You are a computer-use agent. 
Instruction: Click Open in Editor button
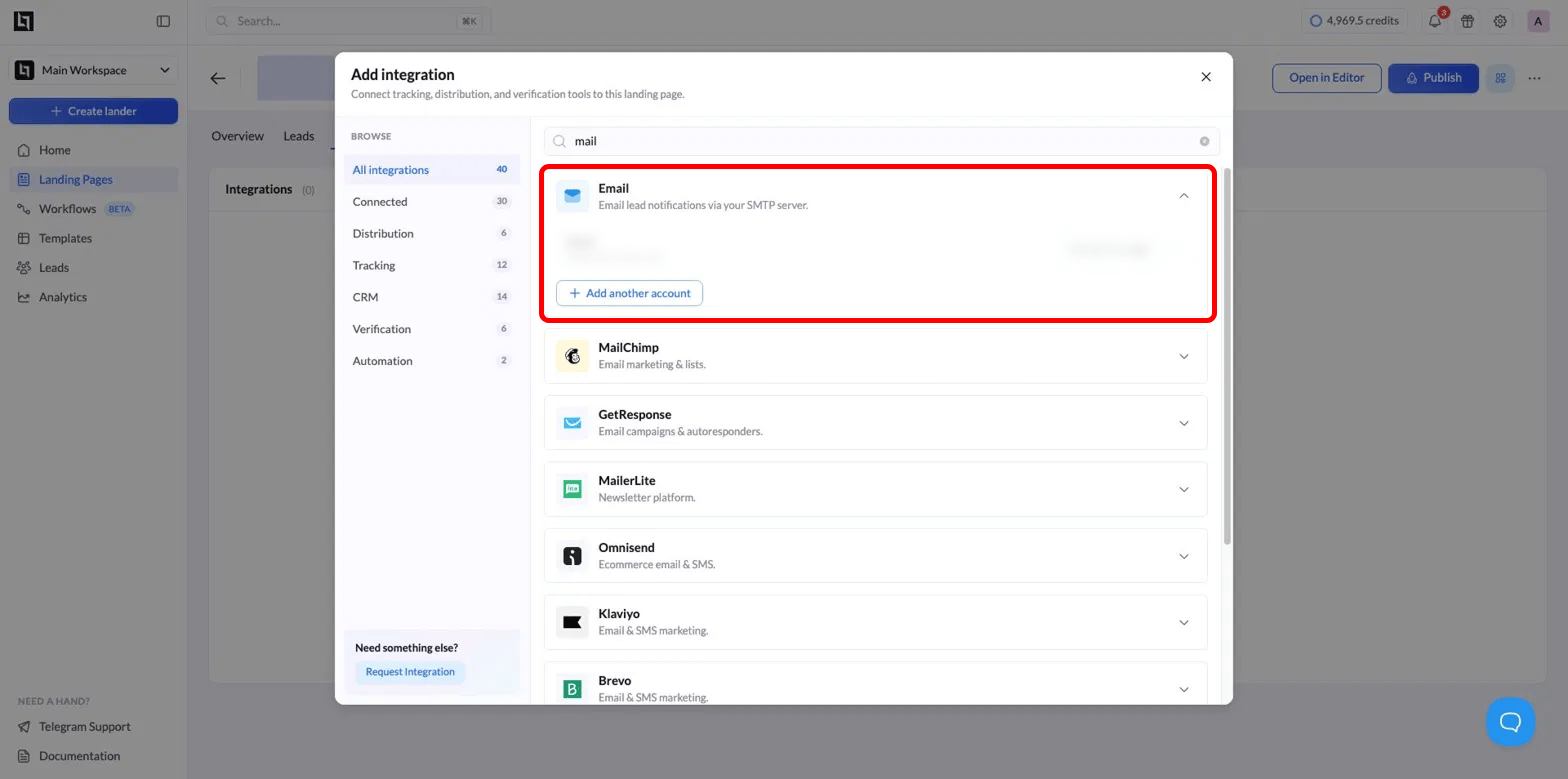1327,78
